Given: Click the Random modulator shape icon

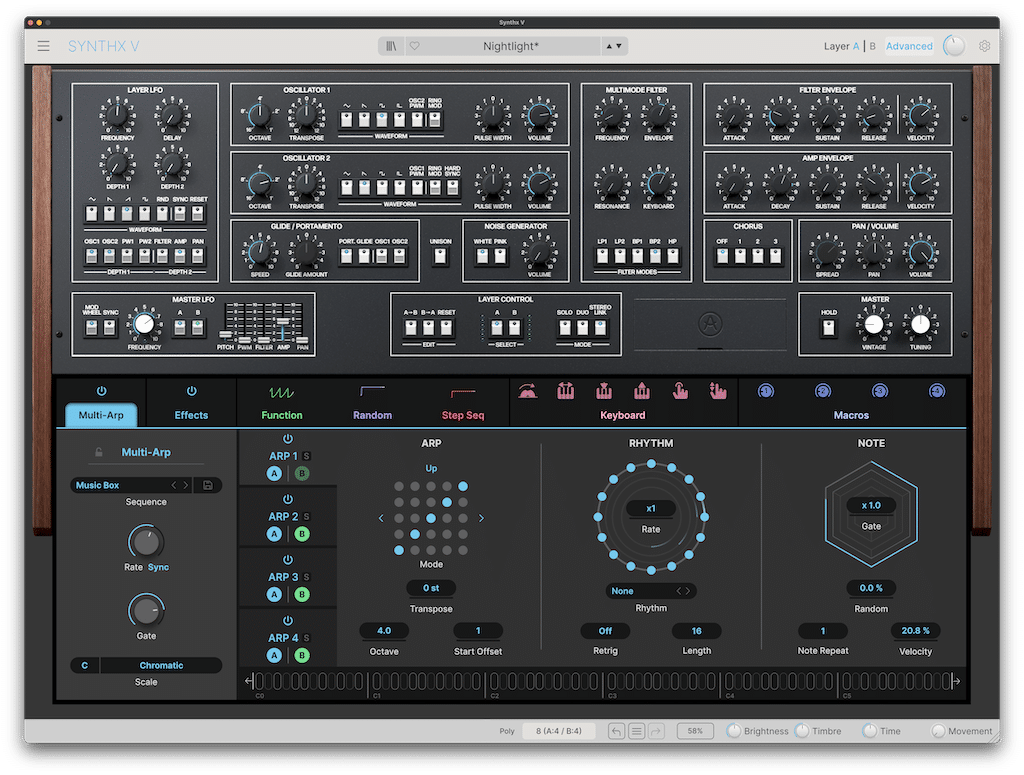Looking at the screenshot, I should click(x=372, y=392).
